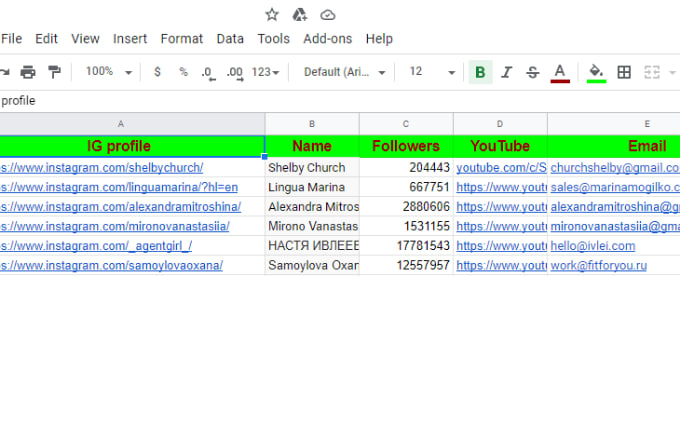Select the Lingua Marina name cell
The image size is (680, 425).
(312, 187)
